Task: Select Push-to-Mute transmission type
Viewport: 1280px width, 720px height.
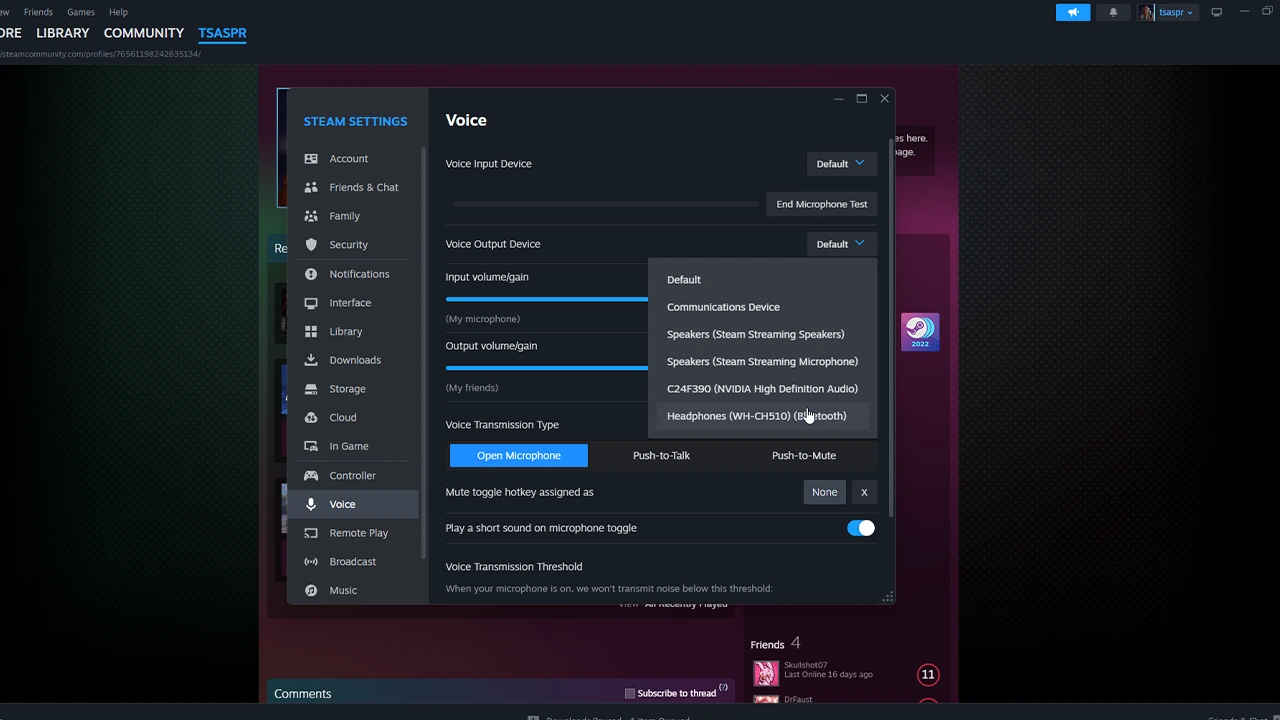Action: point(804,455)
